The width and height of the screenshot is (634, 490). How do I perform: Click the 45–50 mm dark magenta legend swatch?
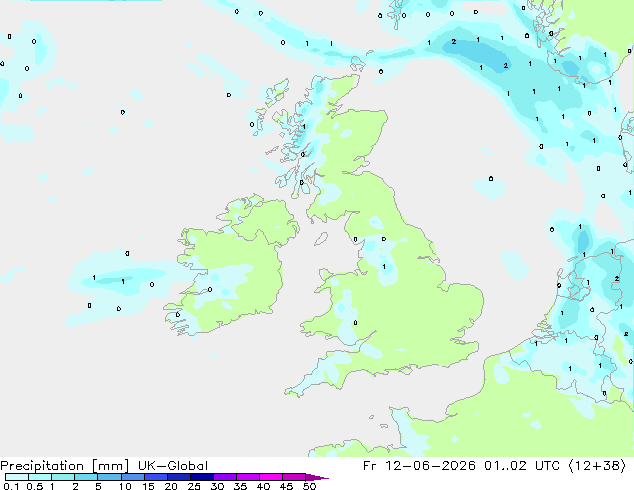click(x=294, y=477)
